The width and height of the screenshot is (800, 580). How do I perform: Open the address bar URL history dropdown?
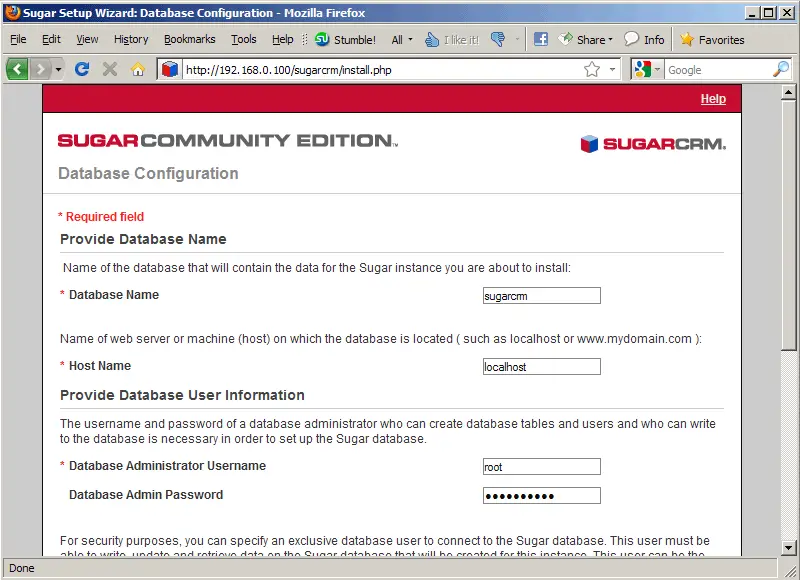(x=612, y=69)
